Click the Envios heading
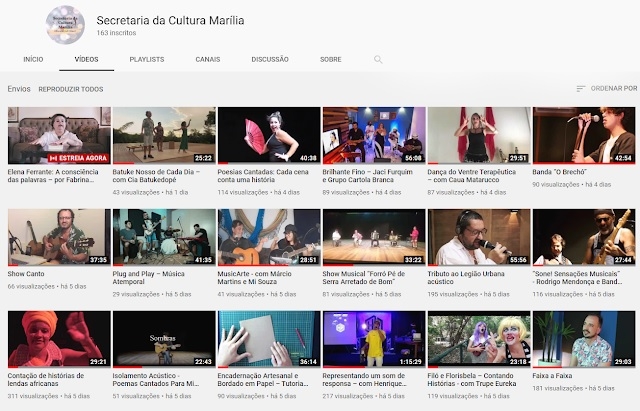The height and width of the screenshot is (411, 640). tap(19, 89)
